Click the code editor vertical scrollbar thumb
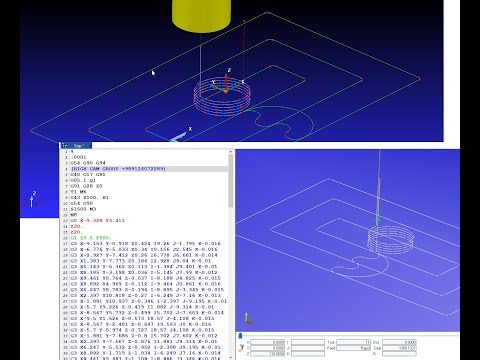 click(230, 182)
